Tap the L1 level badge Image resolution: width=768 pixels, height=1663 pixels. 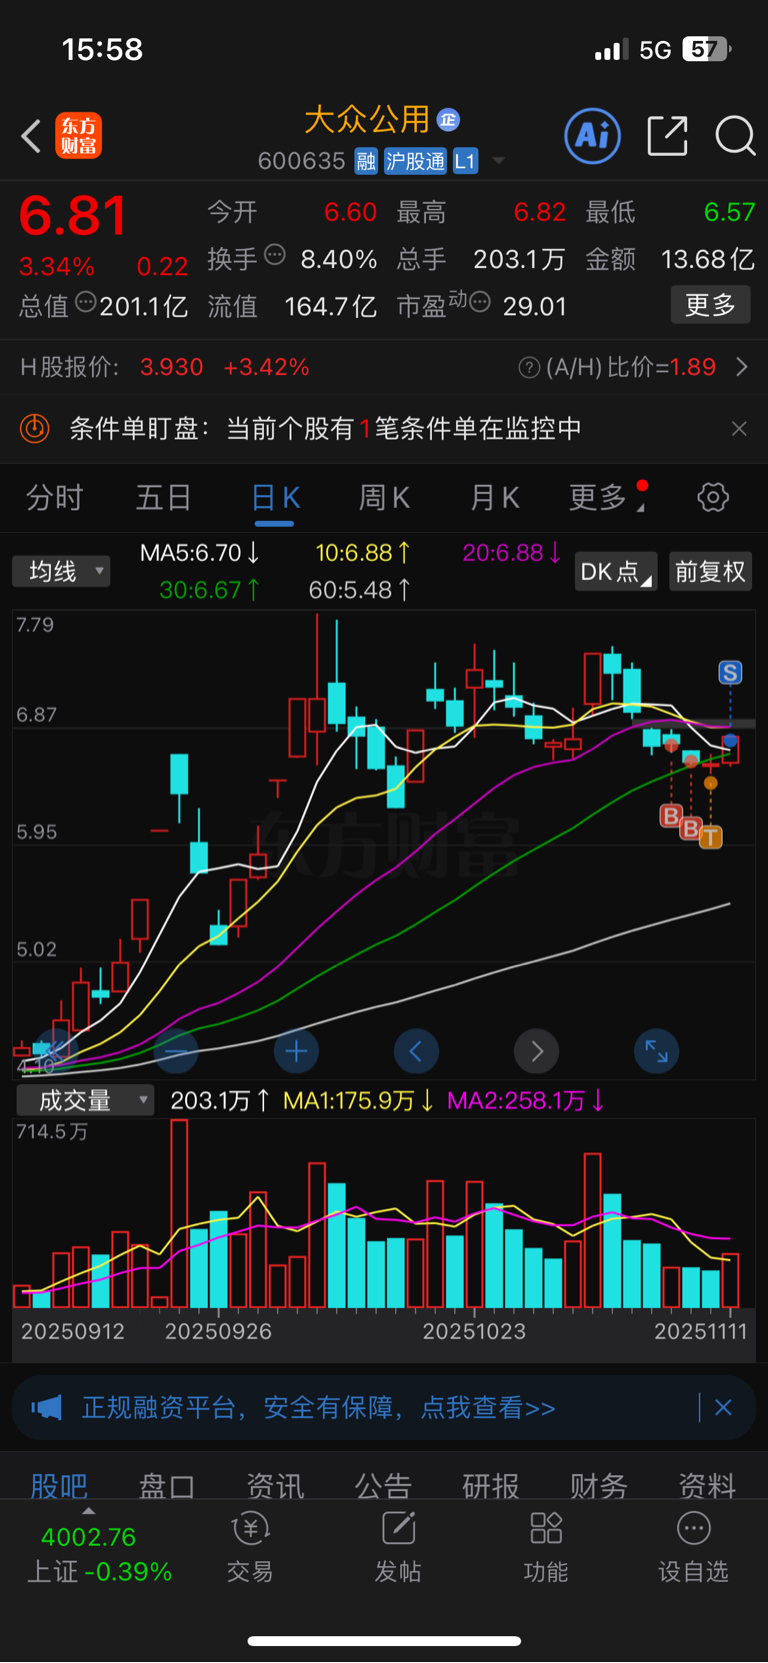point(465,161)
